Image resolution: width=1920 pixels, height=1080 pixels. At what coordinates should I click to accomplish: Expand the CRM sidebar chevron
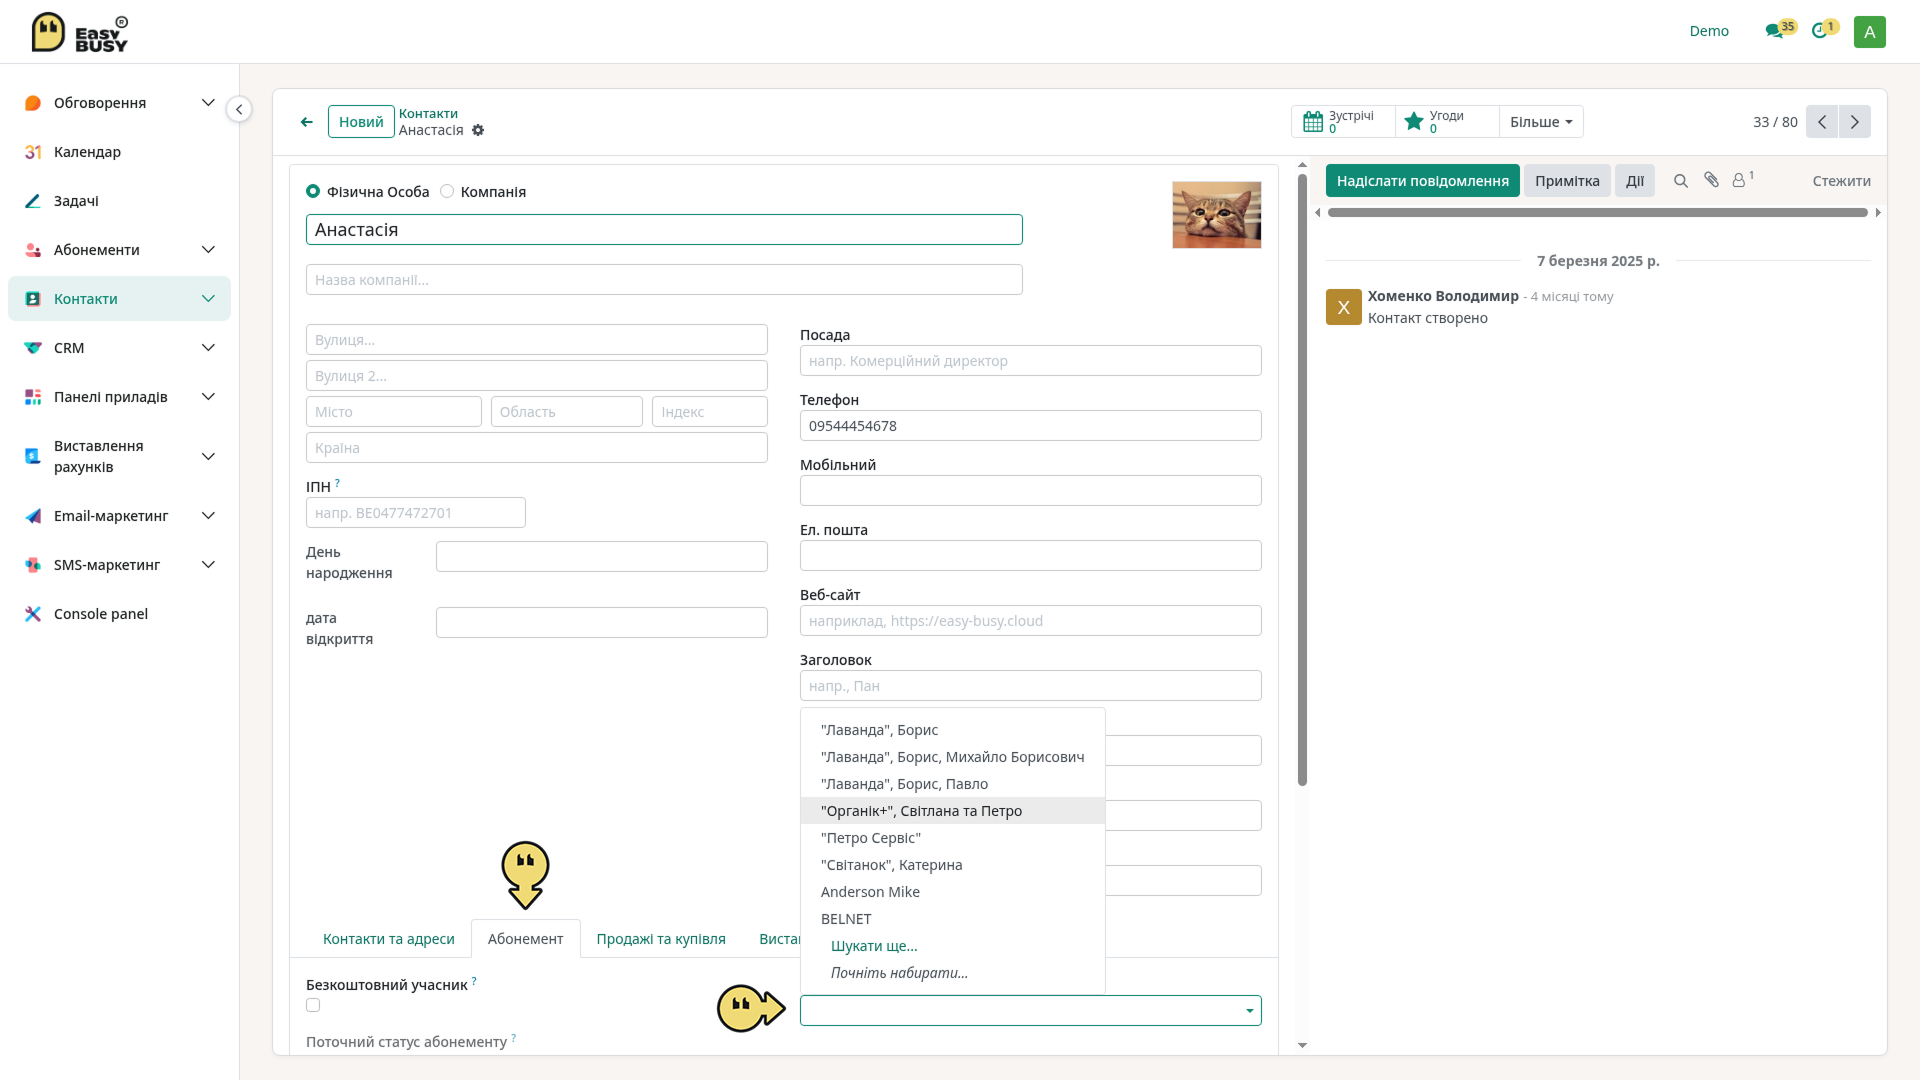click(208, 348)
